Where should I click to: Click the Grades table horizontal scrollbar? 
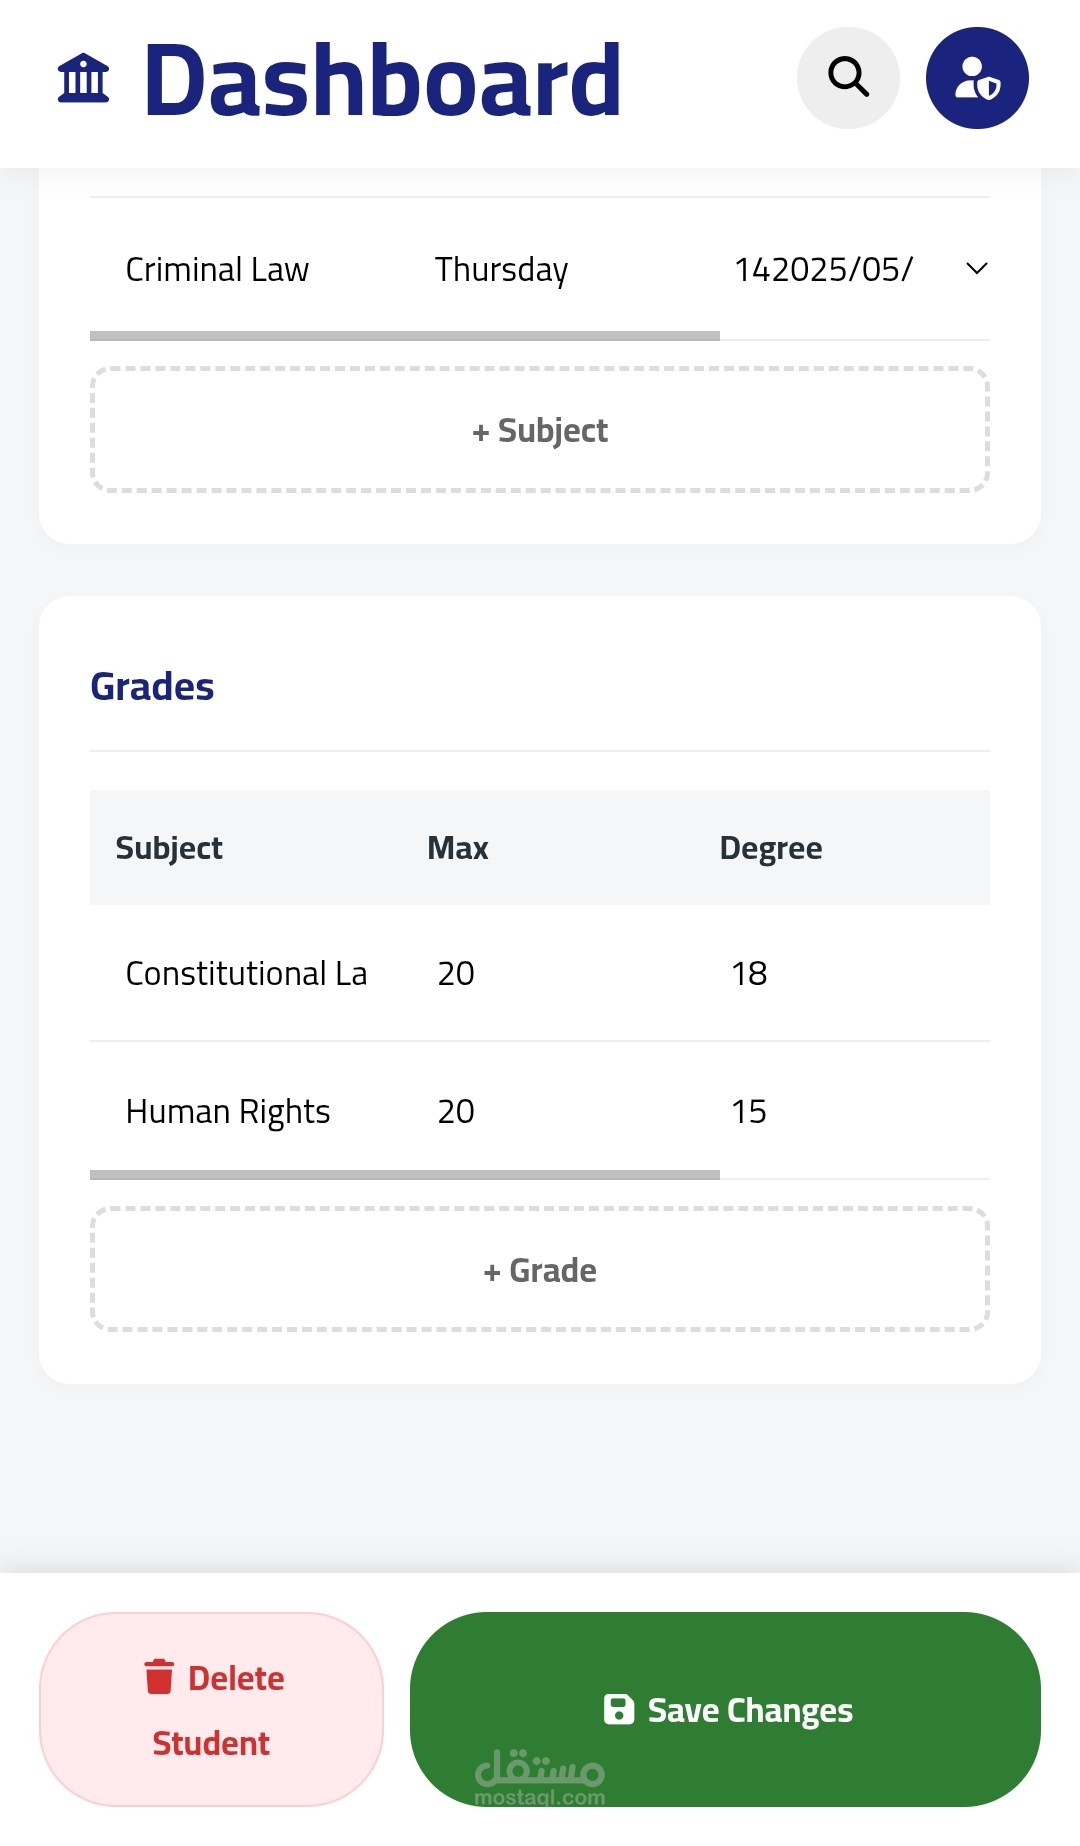point(405,1175)
